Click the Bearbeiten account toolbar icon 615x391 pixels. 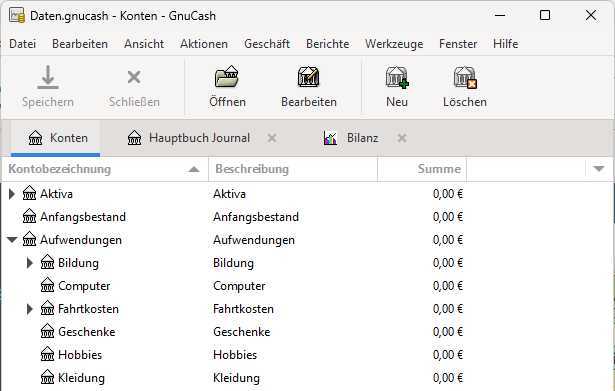pyautogui.click(x=309, y=77)
